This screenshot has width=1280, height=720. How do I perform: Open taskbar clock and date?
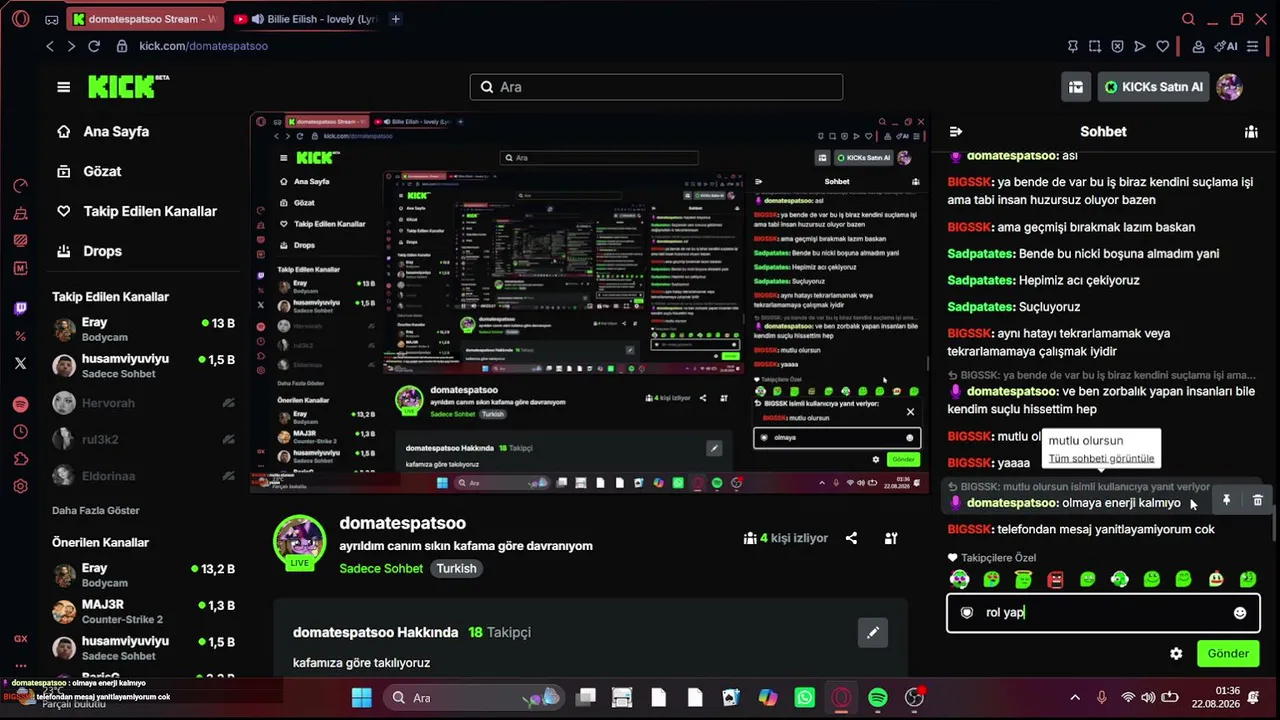[x=1214, y=698]
